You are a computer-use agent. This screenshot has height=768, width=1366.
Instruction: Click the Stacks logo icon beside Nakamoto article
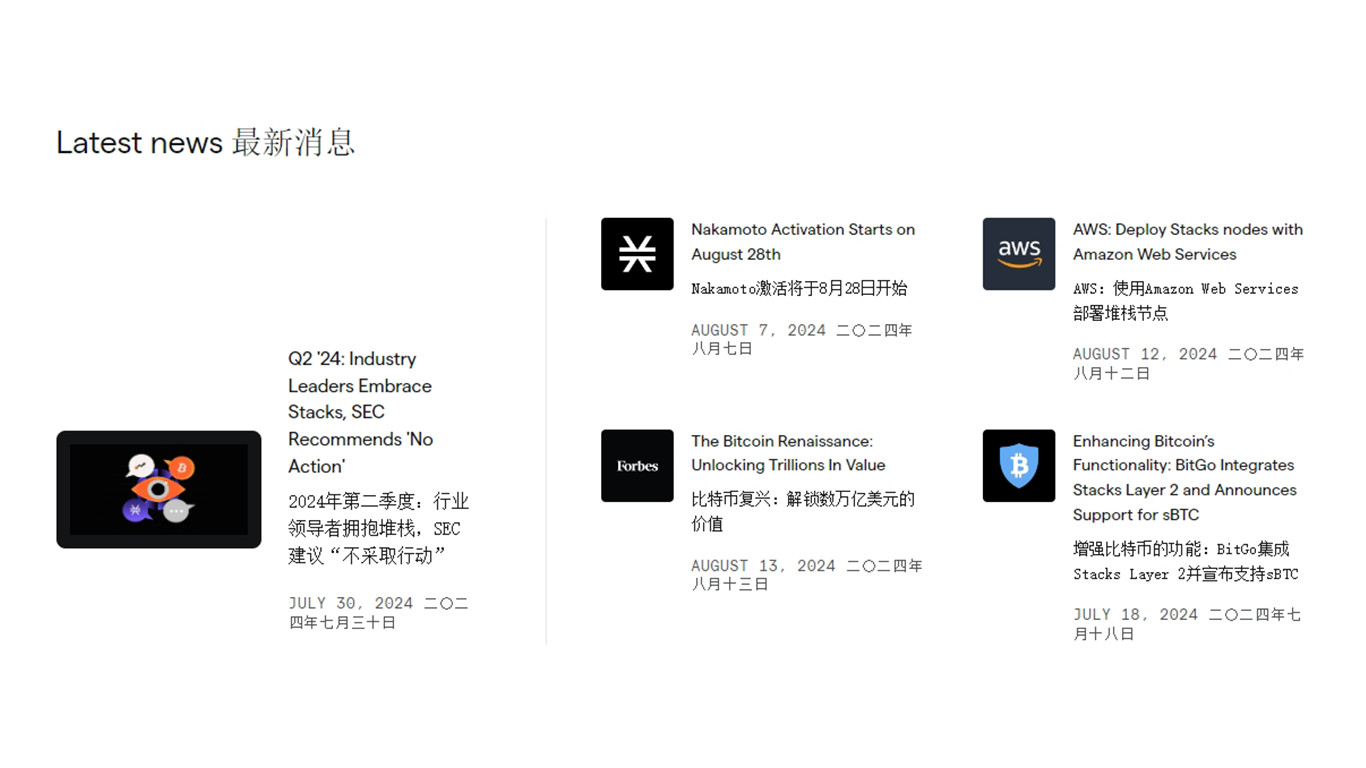637,254
